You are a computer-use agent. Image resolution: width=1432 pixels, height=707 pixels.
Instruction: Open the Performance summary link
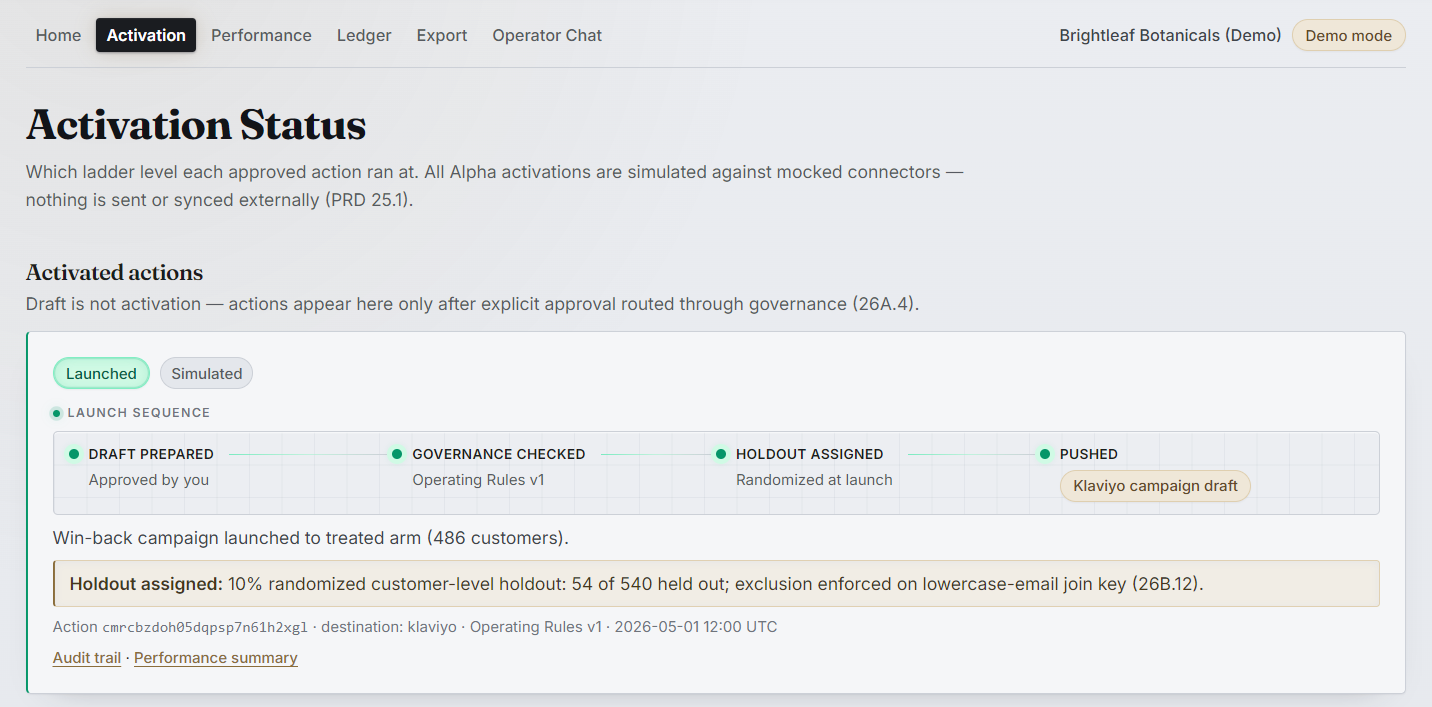[x=216, y=658]
